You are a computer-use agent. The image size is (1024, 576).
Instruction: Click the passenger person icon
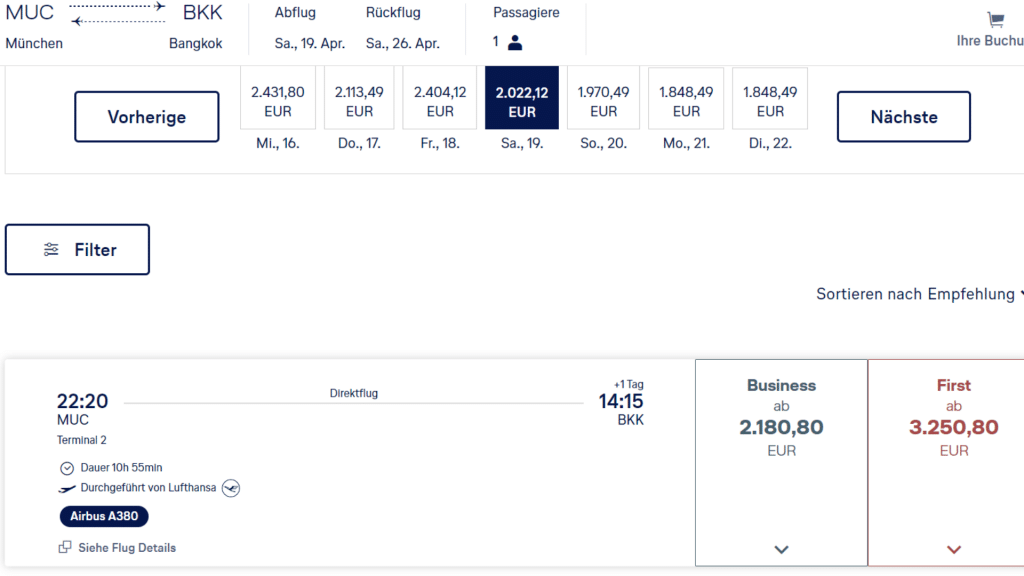click(515, 42)
